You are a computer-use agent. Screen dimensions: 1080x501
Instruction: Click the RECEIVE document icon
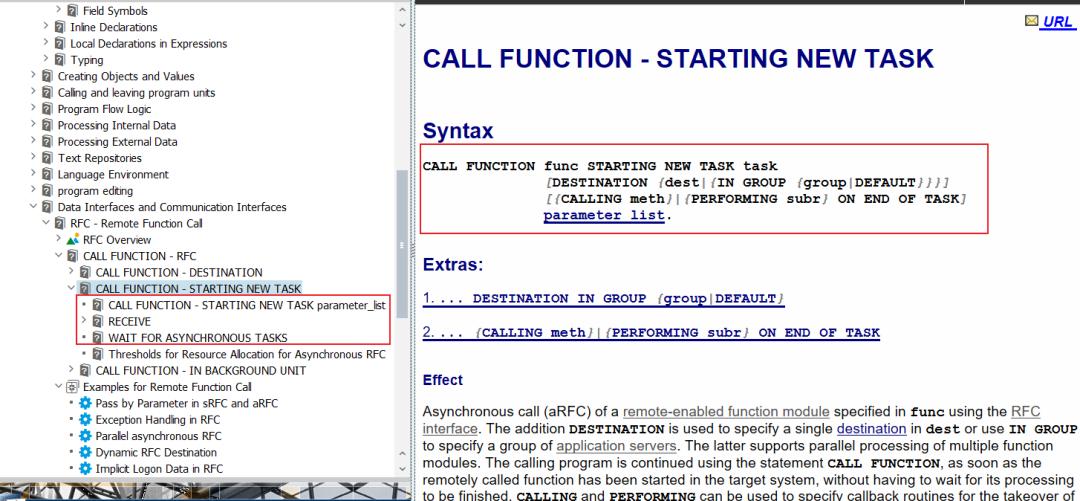click(x=98, y=321)
